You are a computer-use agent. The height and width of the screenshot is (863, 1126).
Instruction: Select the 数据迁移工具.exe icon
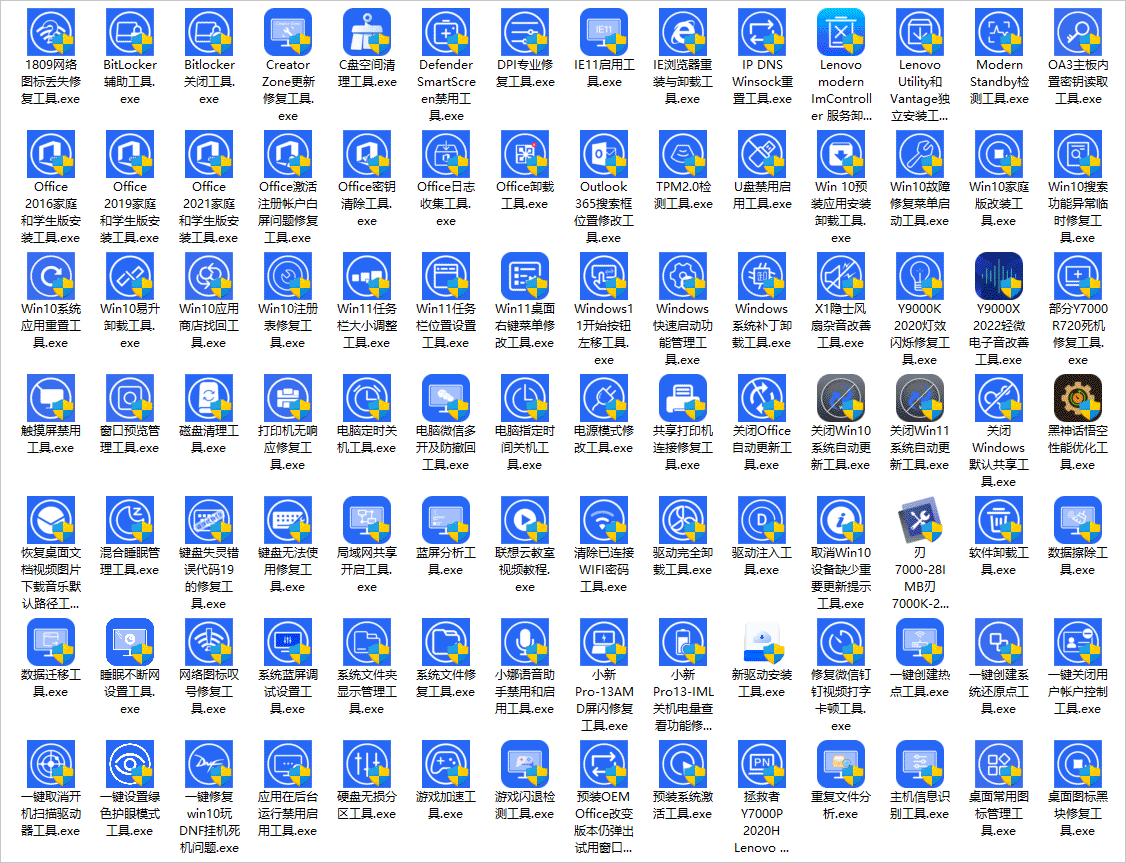pyautogui.click(x=51, y=643)
